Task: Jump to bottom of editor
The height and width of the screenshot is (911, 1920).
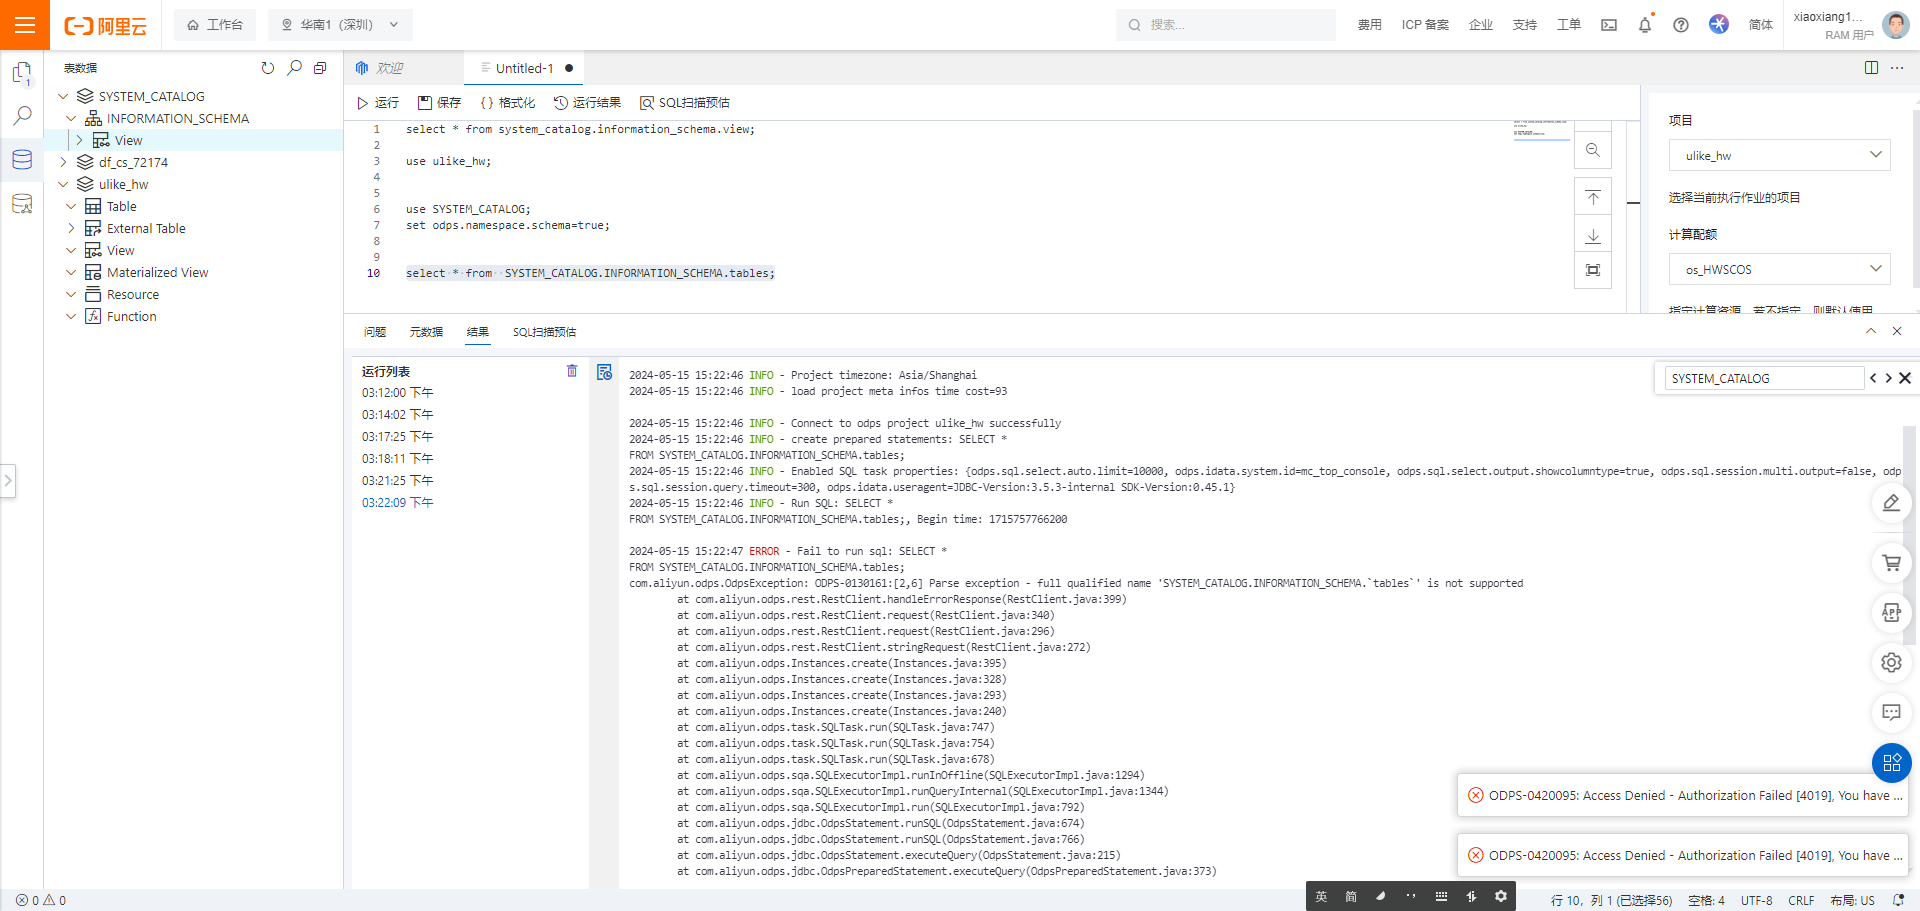Action: 1593,236
